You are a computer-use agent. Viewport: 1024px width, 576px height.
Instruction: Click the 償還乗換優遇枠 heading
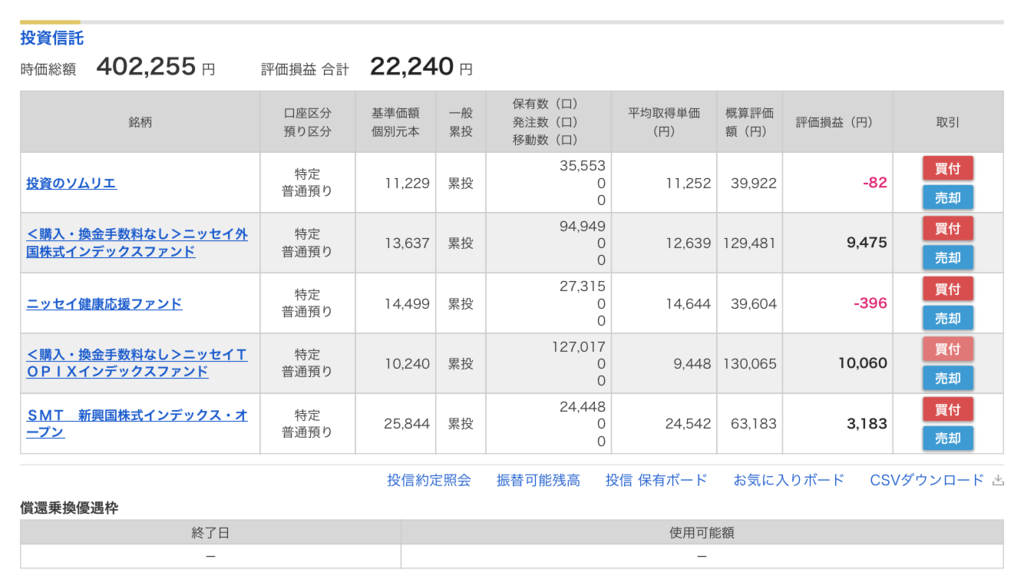[69, 508]
